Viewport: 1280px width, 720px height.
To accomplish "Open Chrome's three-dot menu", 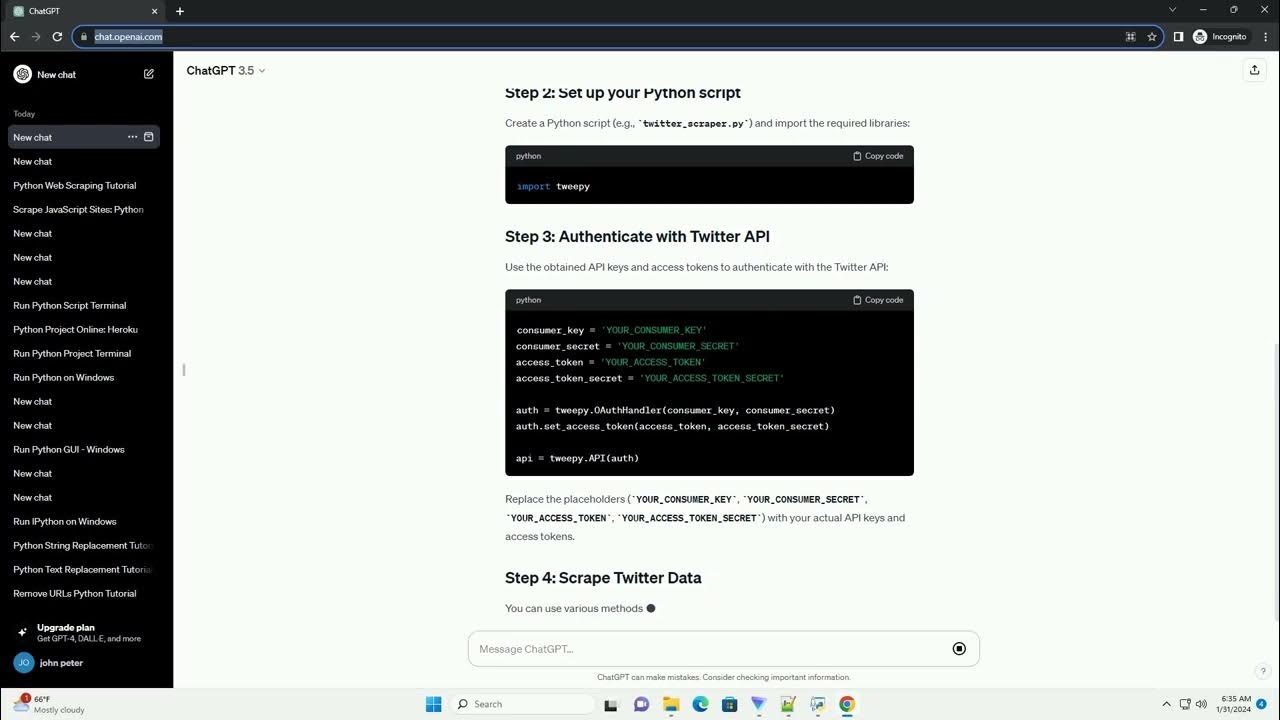I will (1265, 36).
